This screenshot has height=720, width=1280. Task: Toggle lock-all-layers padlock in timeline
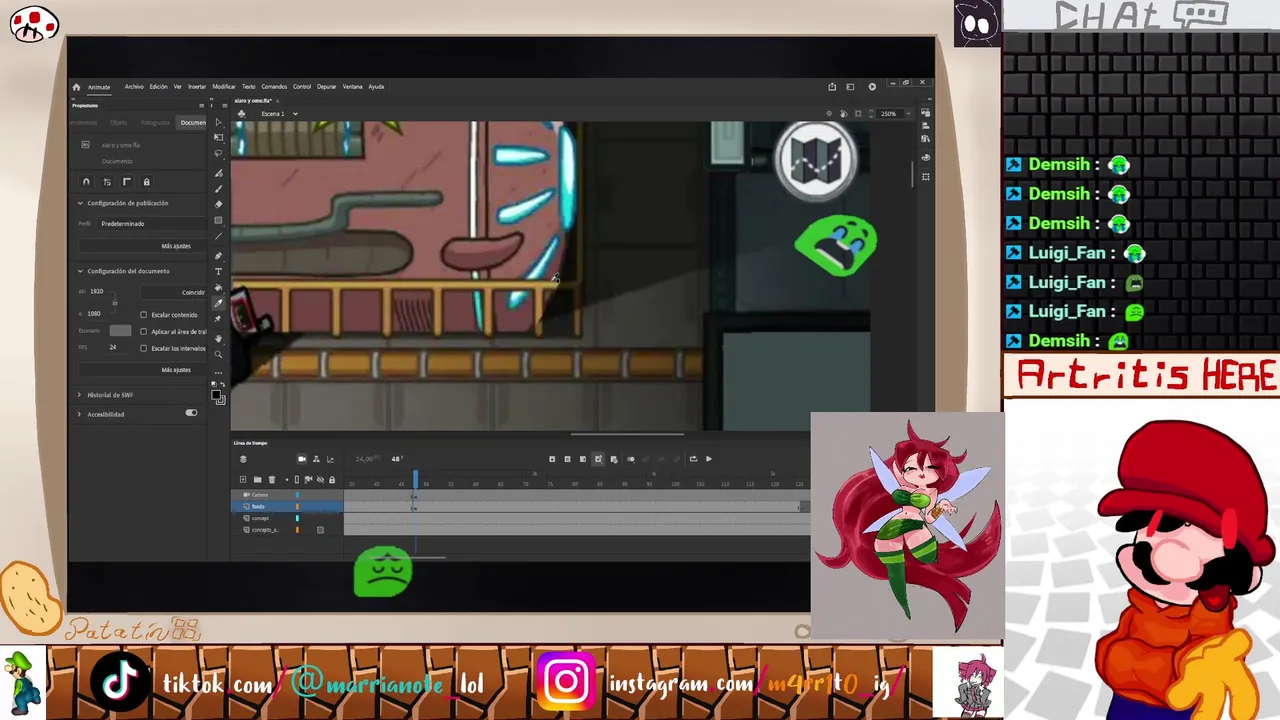click(x=332, y=480)
